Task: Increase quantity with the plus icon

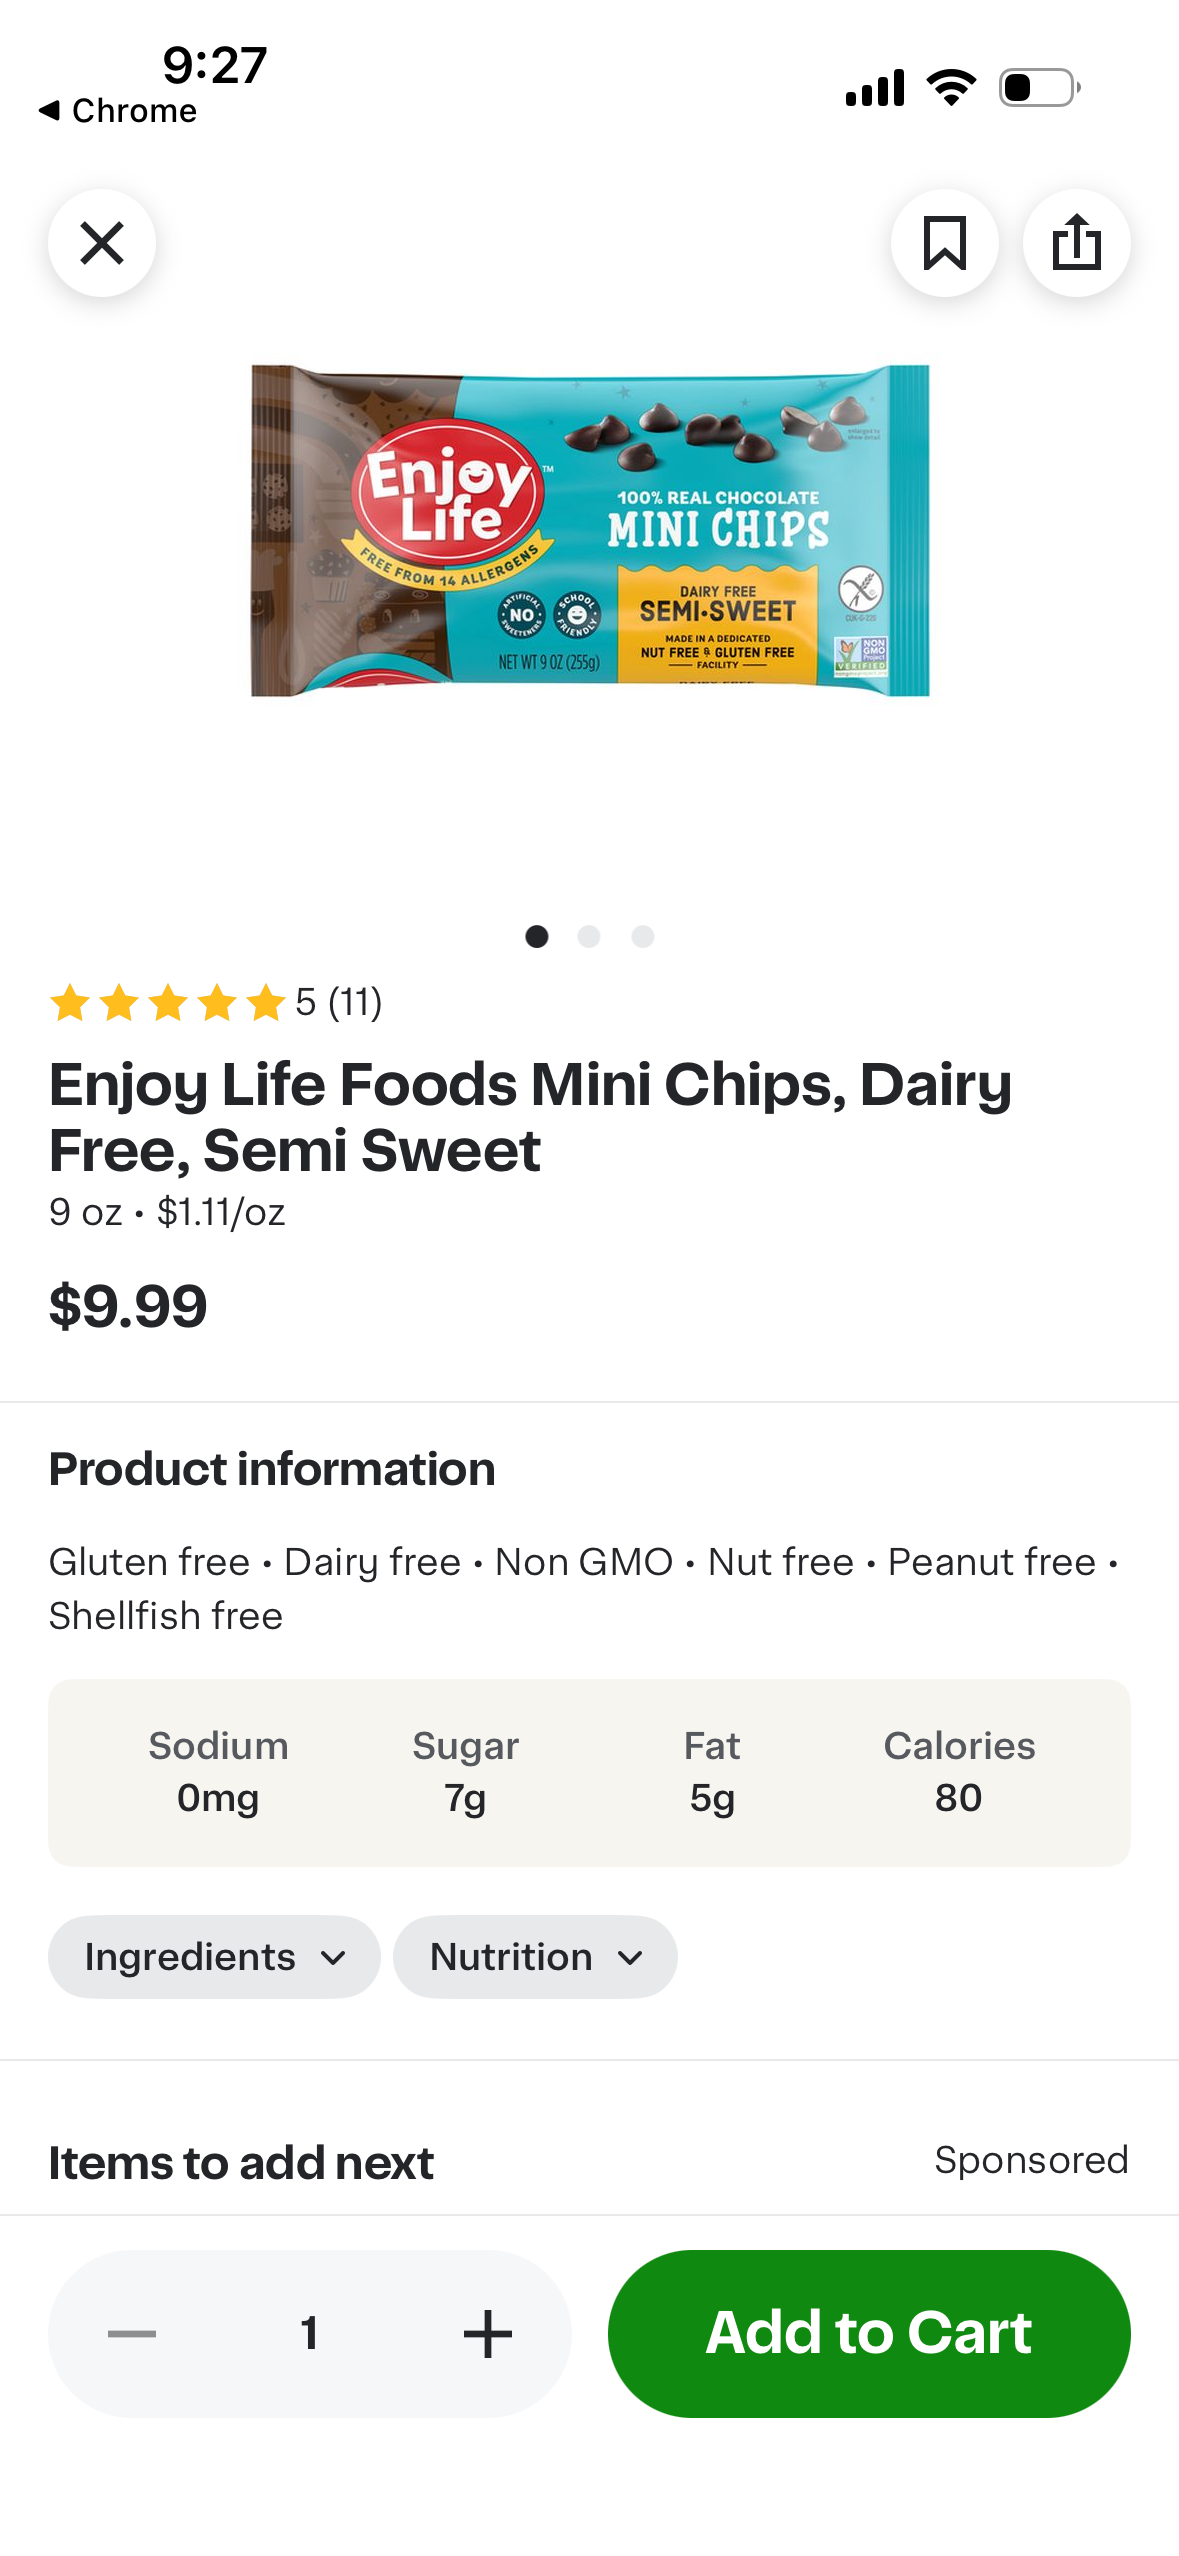Action: tap(488, 2334)
